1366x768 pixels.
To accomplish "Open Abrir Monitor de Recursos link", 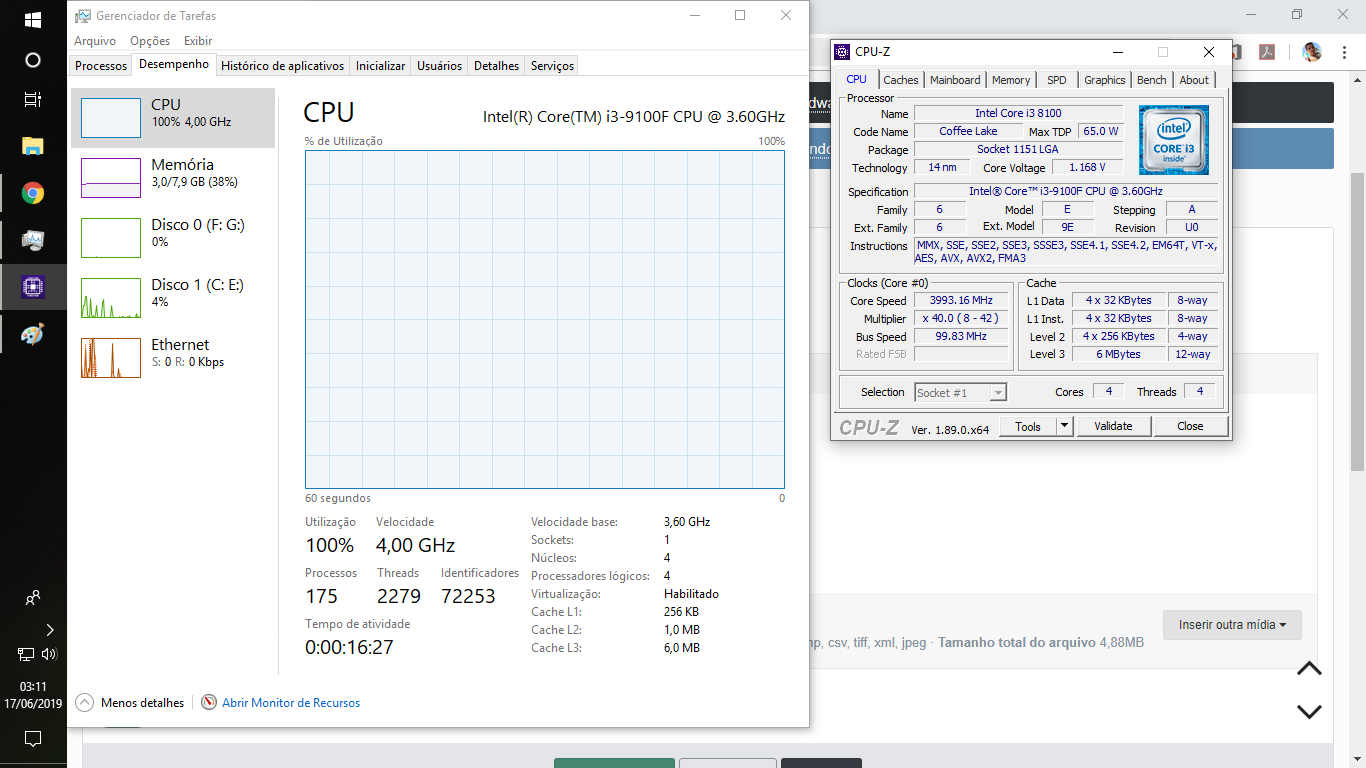I will [x=291, y=703].
